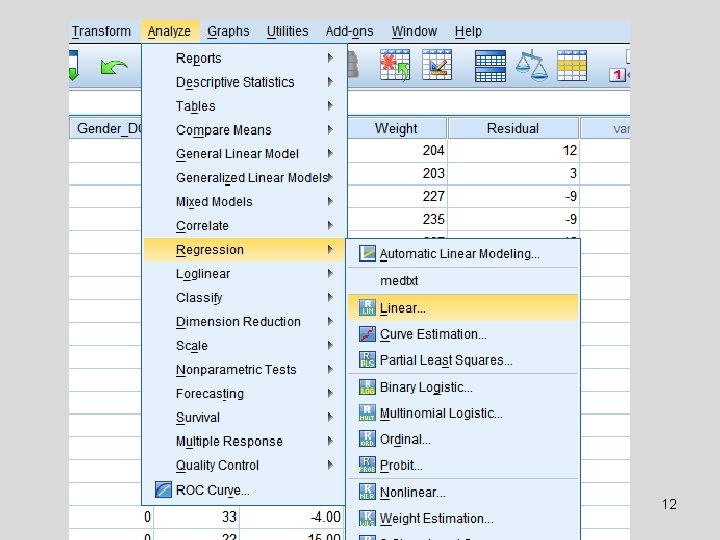Select Linear... from Regression submenu
Image resolution: width=720 pixels, height=540 pixels.
(463, 308)
